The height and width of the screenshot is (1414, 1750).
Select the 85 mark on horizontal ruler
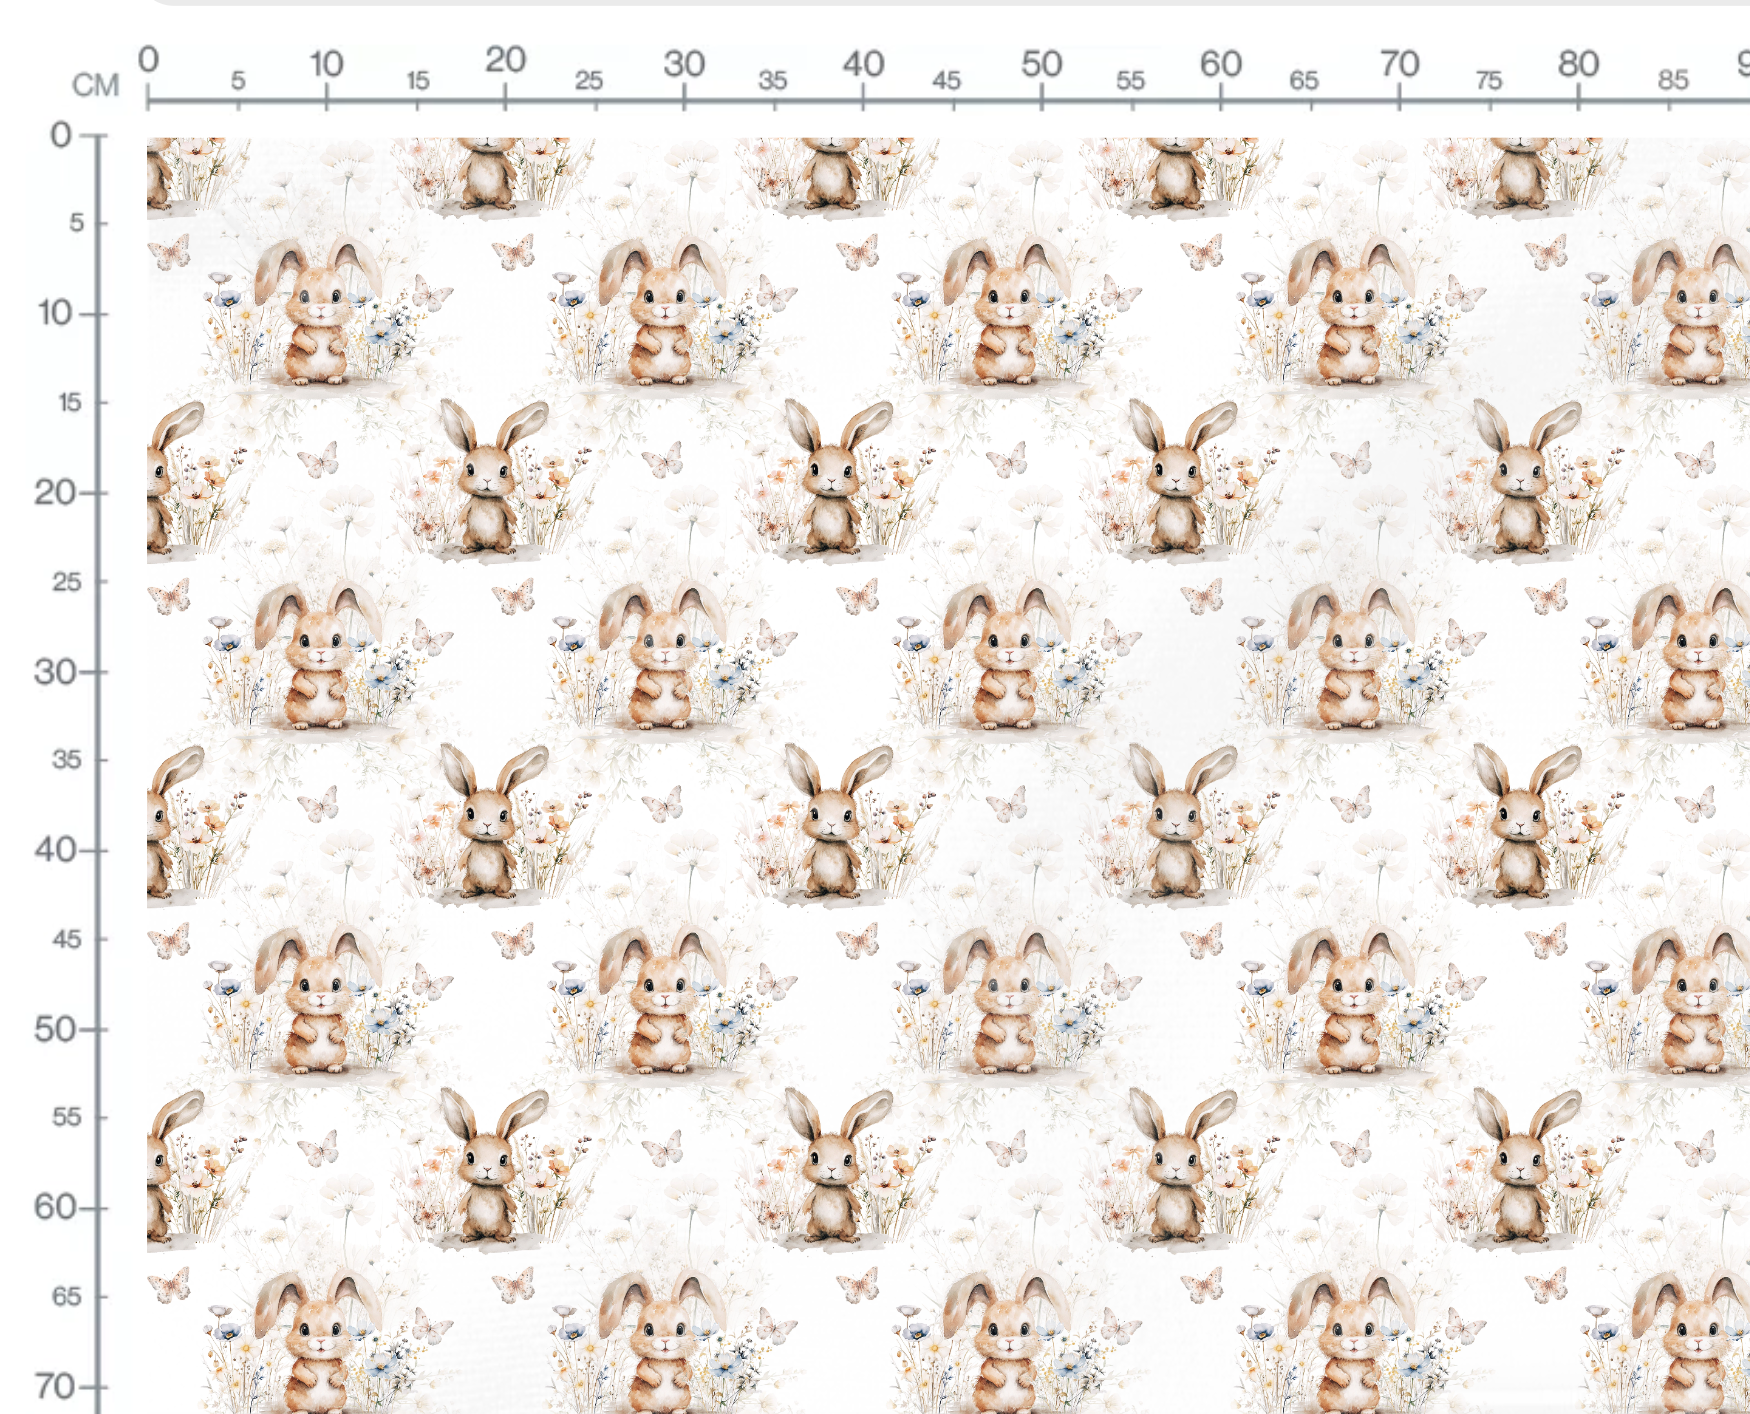point(1673,80)
